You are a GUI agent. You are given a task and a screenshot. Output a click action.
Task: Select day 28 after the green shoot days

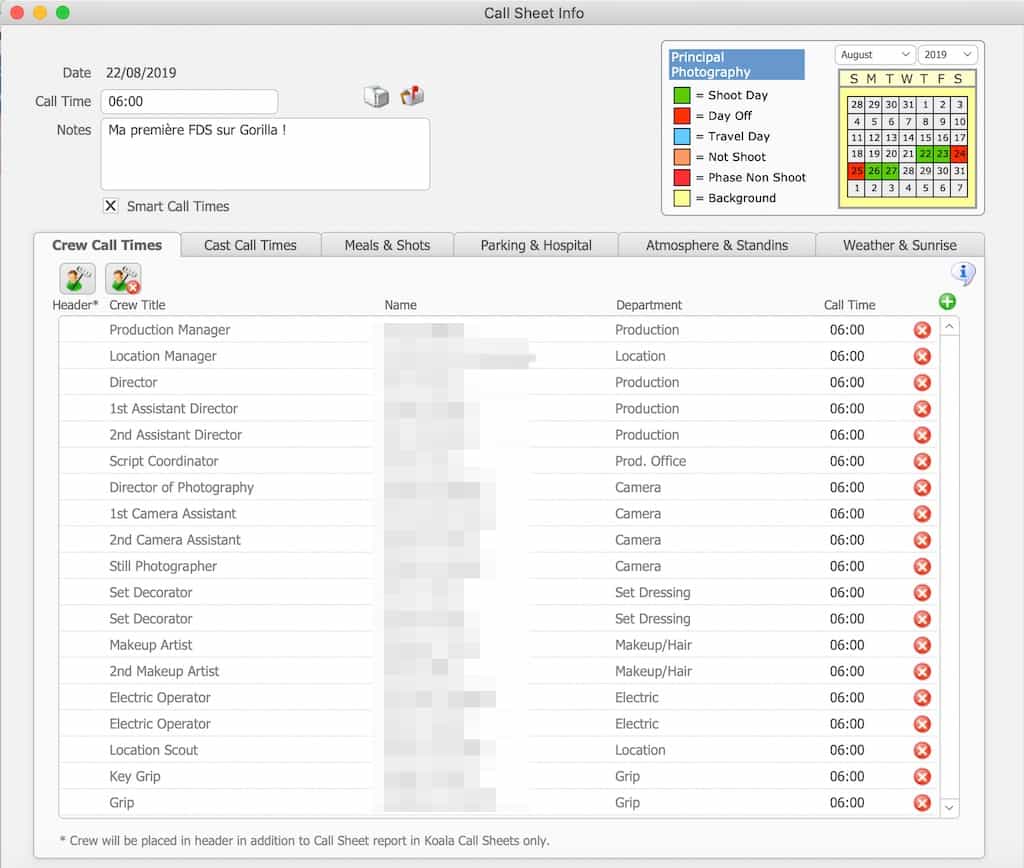tap(908, 171)
